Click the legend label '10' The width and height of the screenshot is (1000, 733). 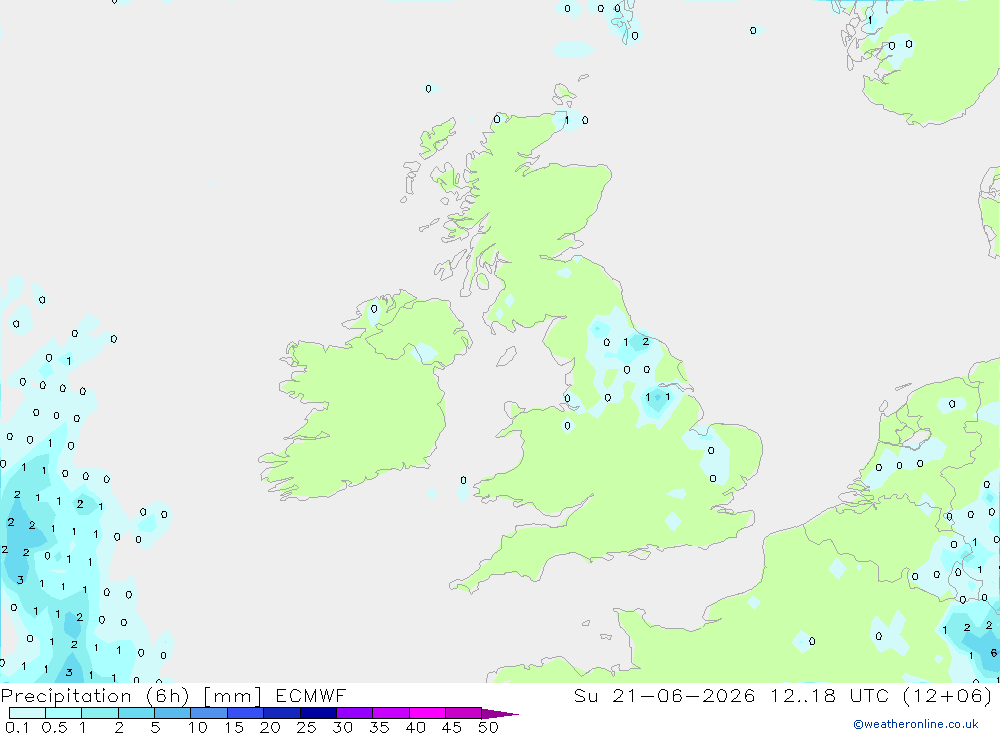coord(198,727)
